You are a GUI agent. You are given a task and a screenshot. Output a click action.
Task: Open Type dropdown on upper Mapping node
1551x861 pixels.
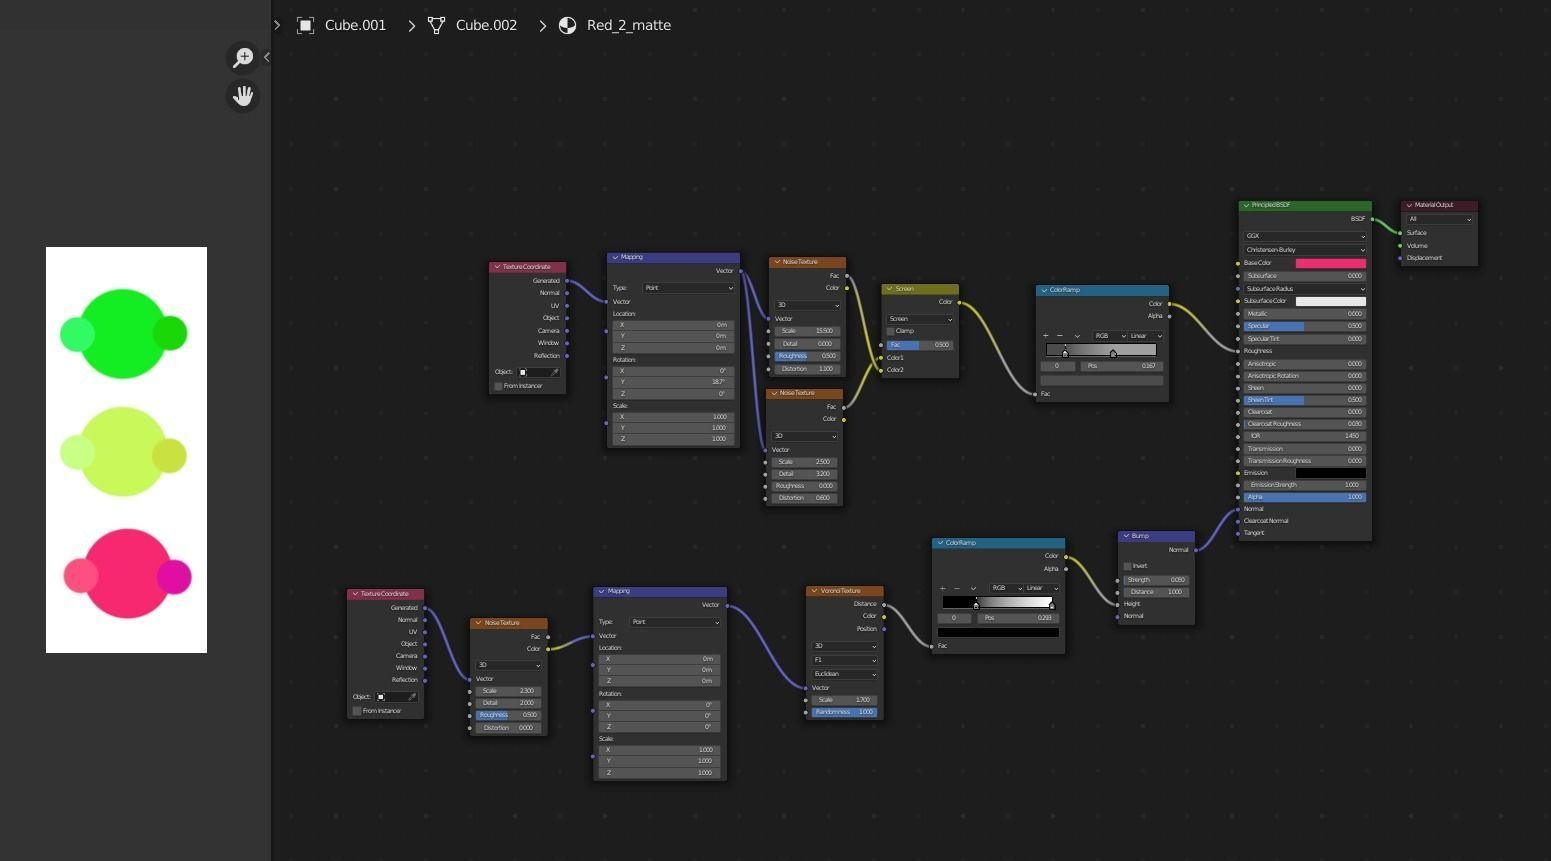(x=688, y=288)
